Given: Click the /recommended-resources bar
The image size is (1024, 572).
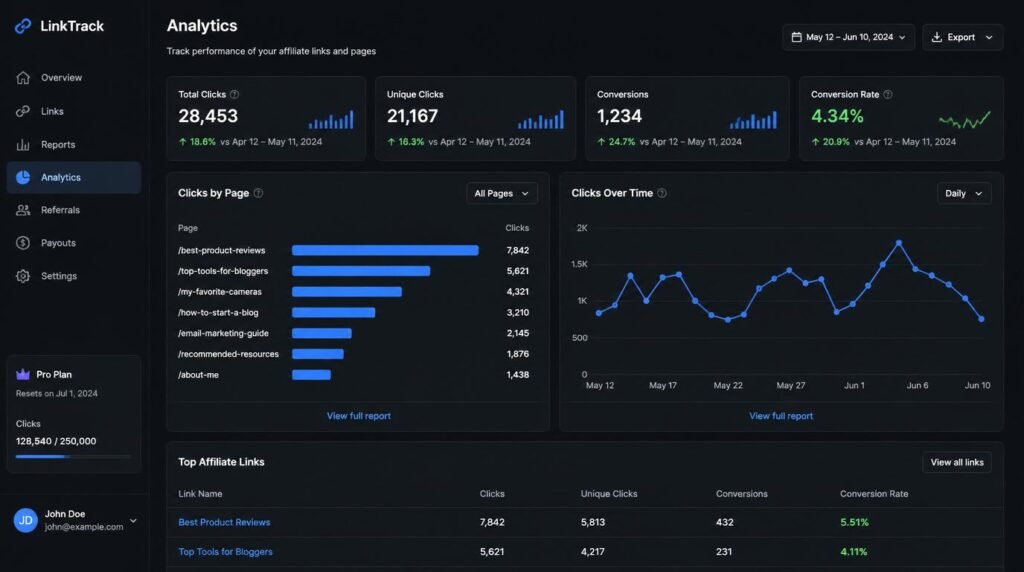Looking at the screenshot, I should pos(318,354).
